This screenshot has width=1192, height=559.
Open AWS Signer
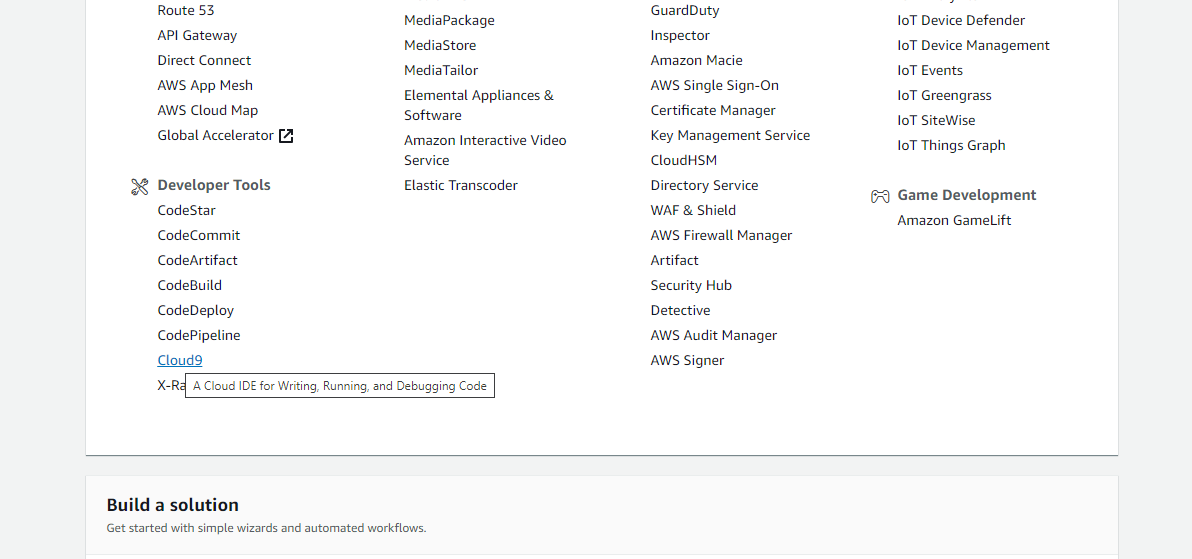(x=687, y=360)
